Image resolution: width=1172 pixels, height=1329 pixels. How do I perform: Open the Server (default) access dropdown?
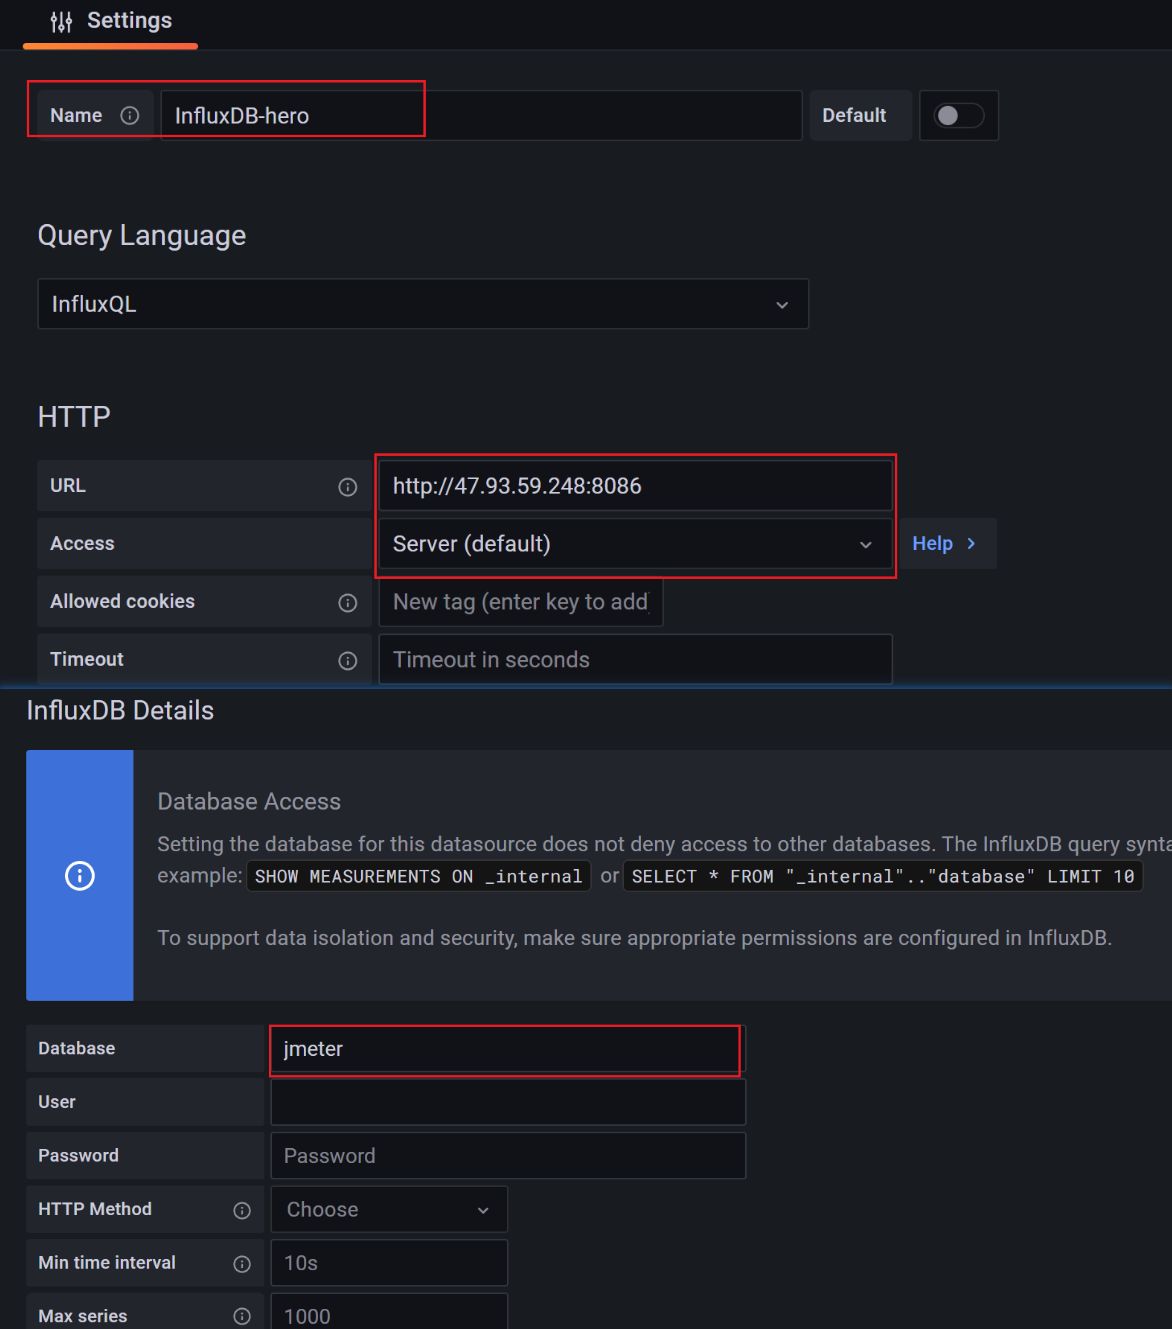[x=636, y=544]
